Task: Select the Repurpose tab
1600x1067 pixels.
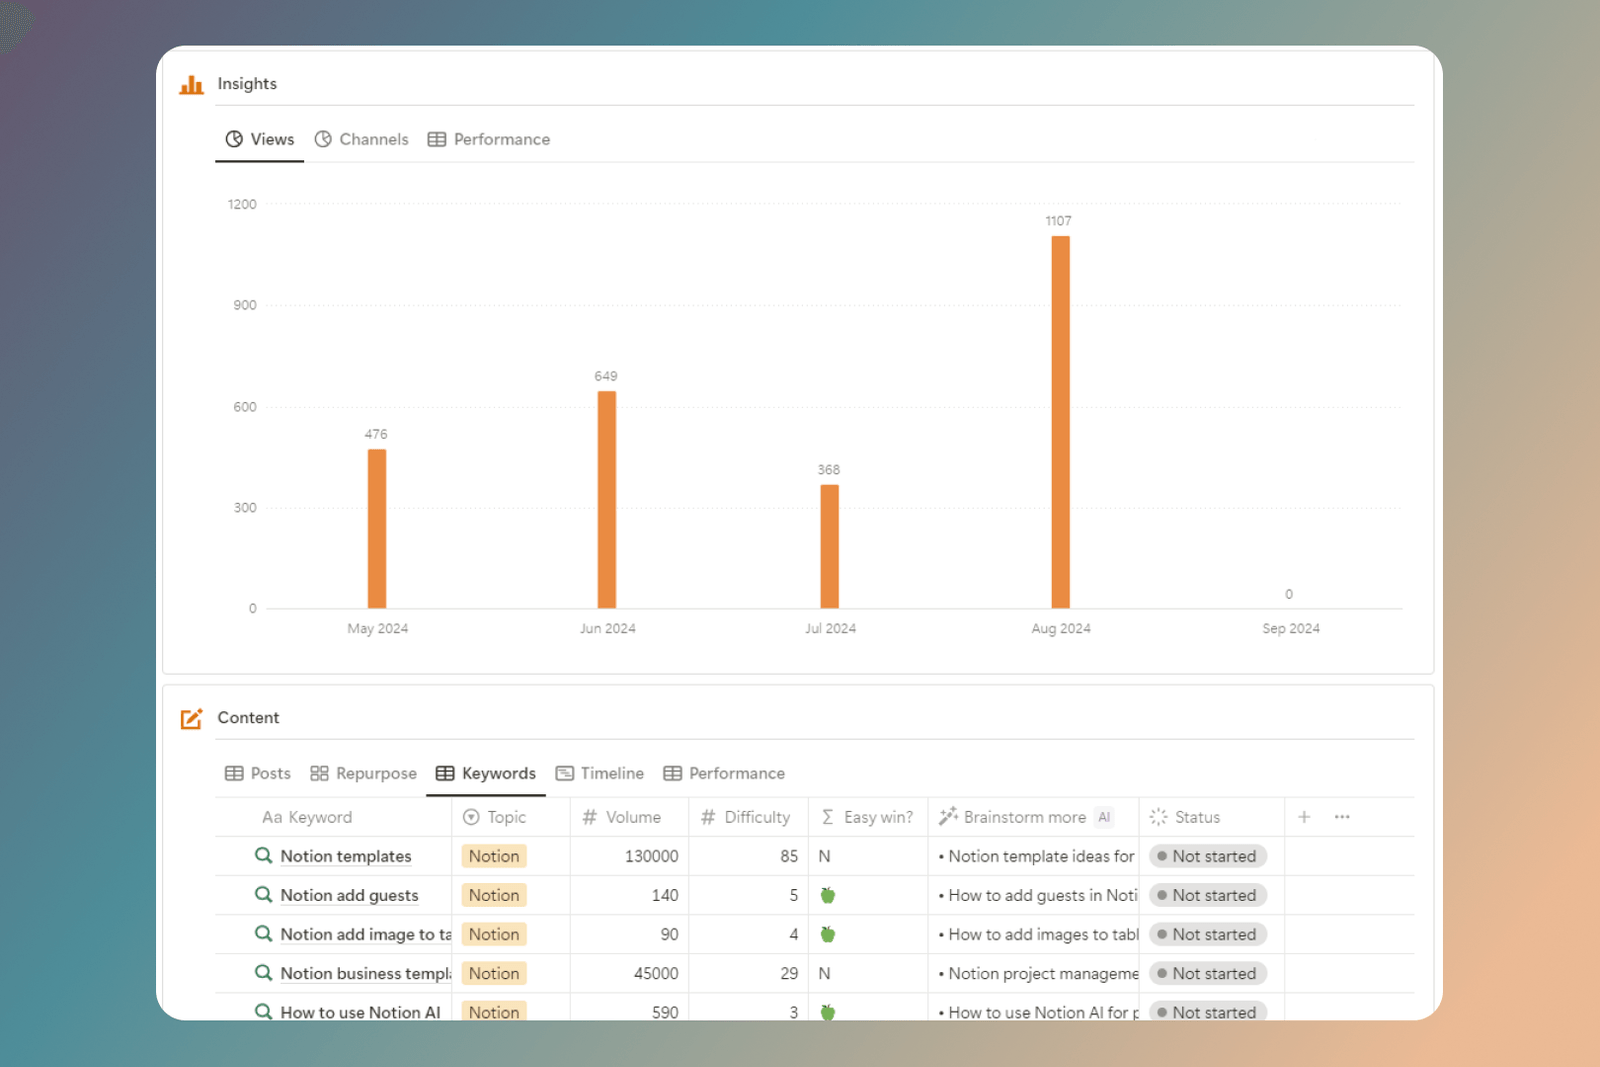Action: (x=363, y=773)
